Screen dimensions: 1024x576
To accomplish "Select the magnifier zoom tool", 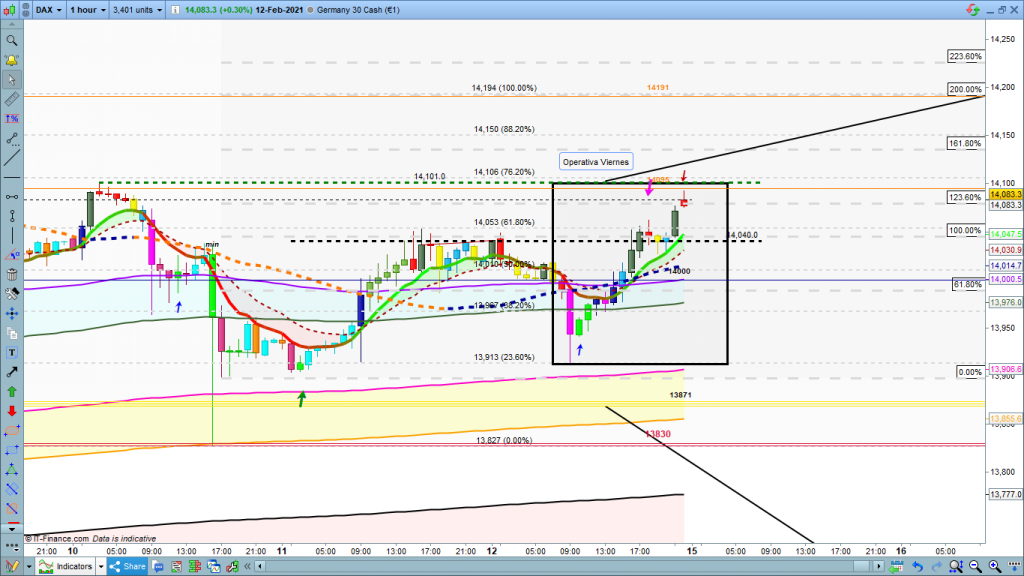I will coord(12,41).
